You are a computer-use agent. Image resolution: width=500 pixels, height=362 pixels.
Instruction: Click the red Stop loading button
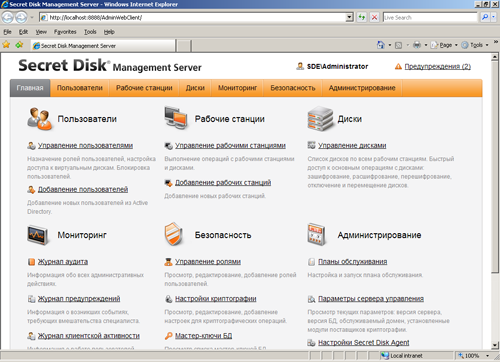pyautogui.click(x=375, y=17)
